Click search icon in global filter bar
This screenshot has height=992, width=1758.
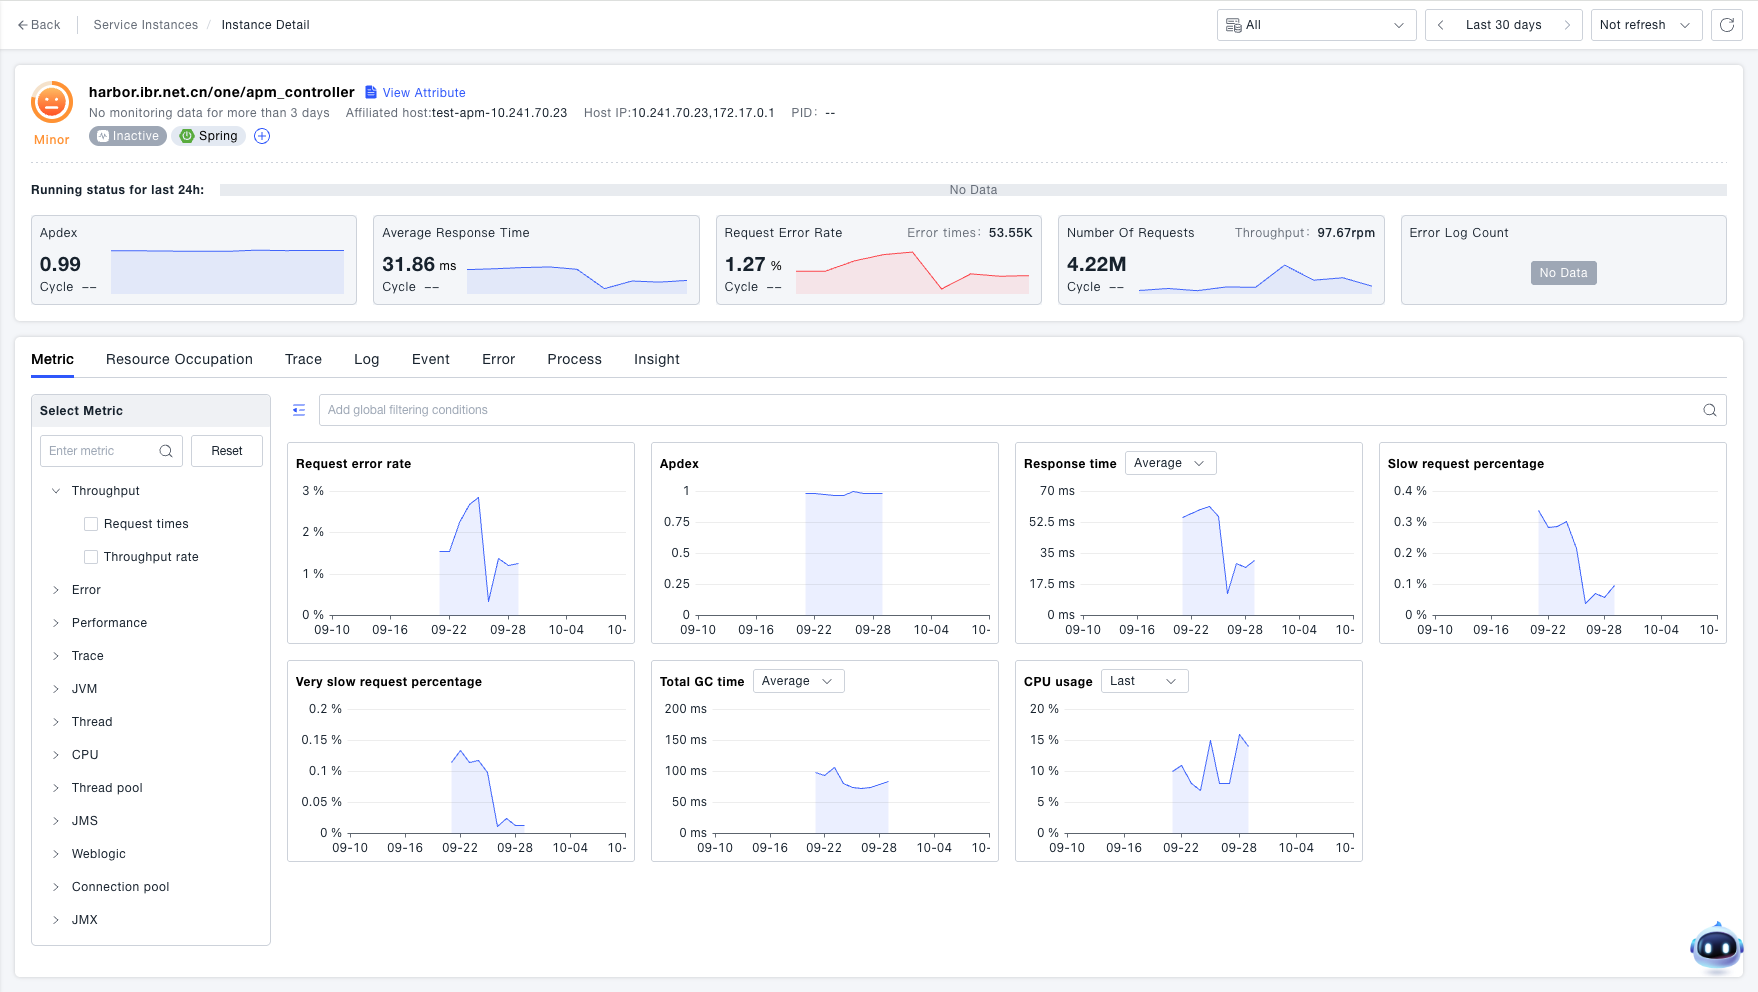pyautogui.click(x=1709, y=410)
